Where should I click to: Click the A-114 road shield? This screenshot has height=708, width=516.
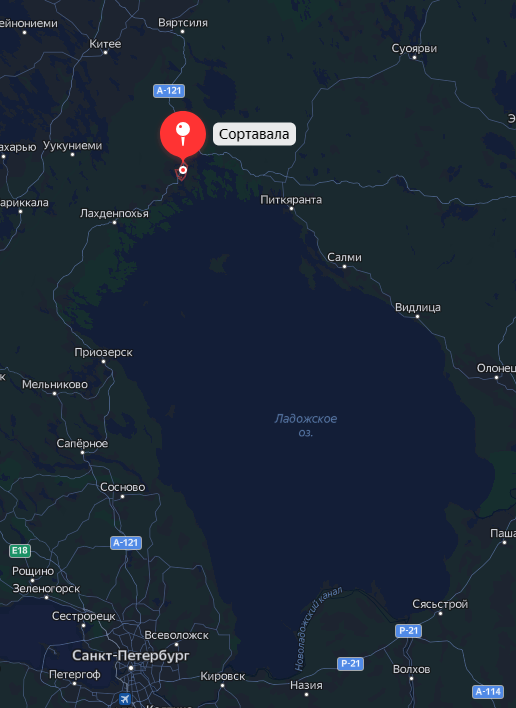click(488, 691)
